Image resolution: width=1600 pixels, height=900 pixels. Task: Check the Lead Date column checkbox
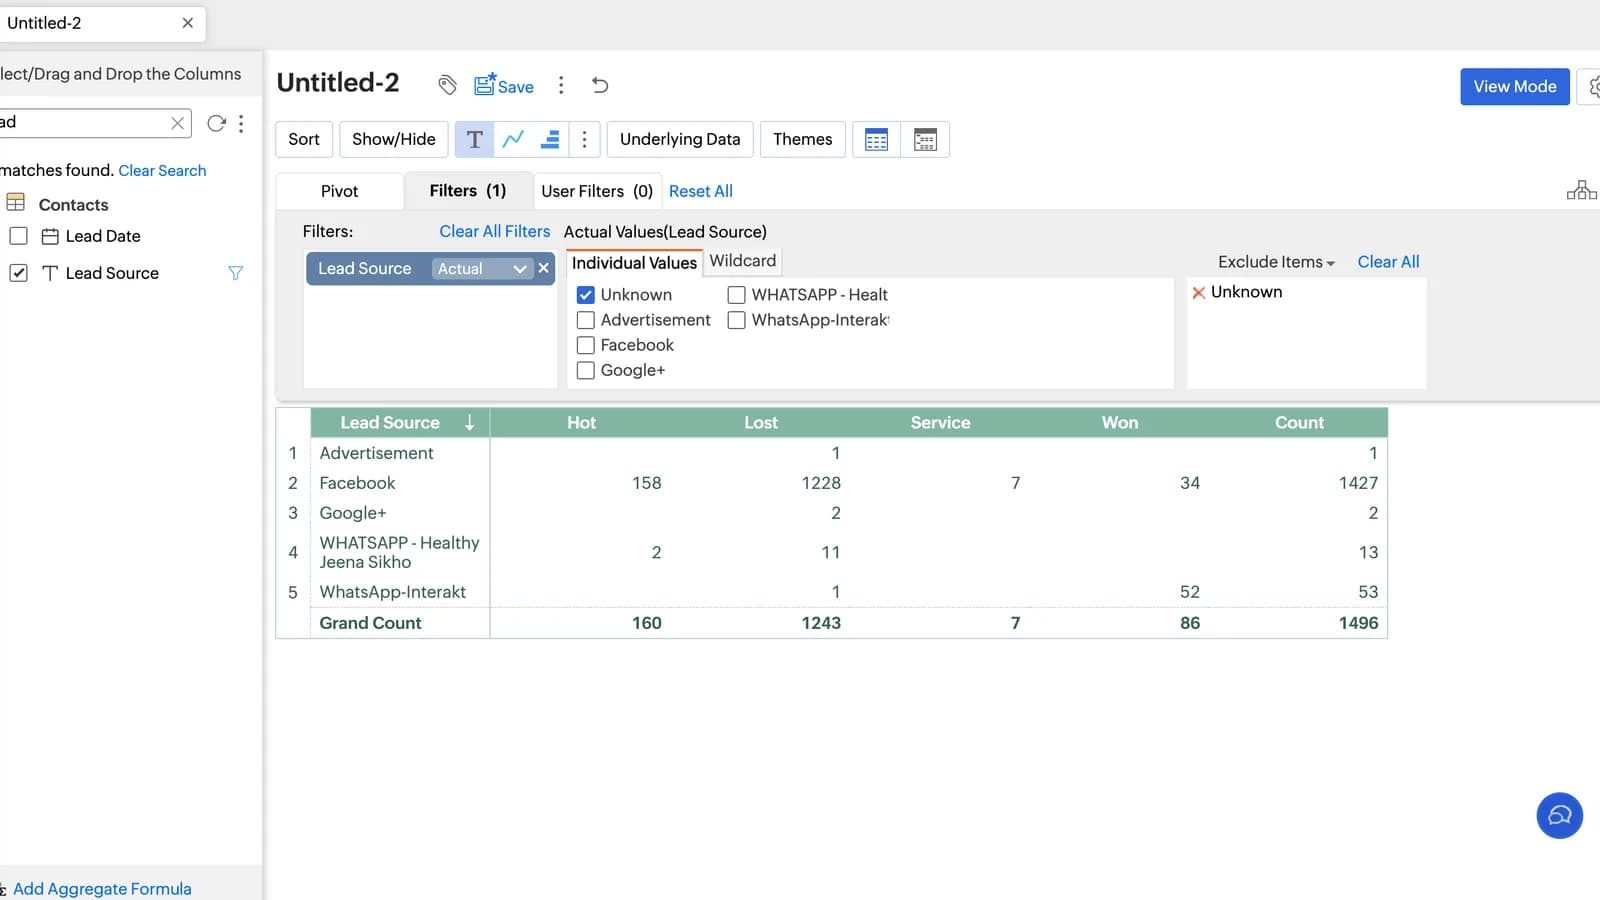pos(18,236)
